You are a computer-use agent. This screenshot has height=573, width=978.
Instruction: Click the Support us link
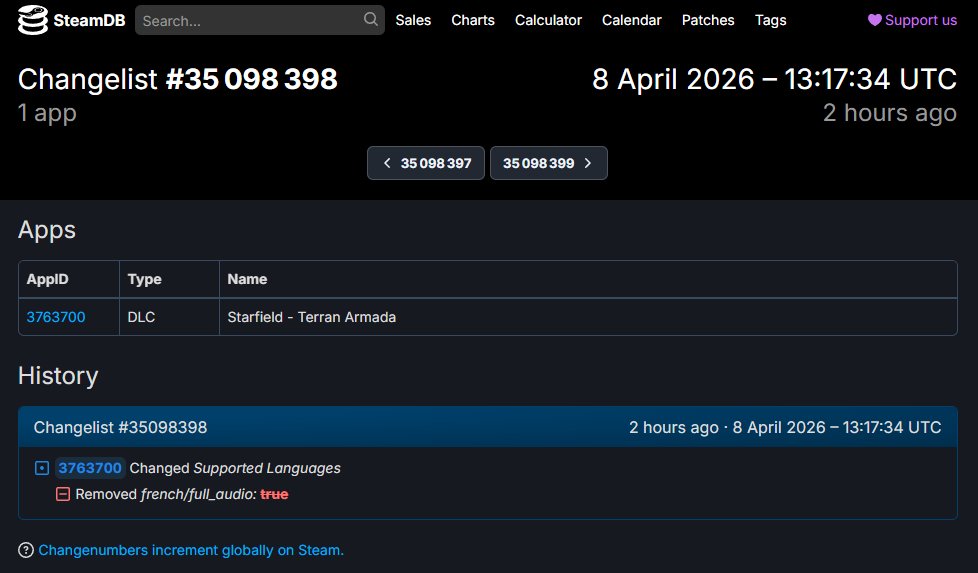(912, 20)
